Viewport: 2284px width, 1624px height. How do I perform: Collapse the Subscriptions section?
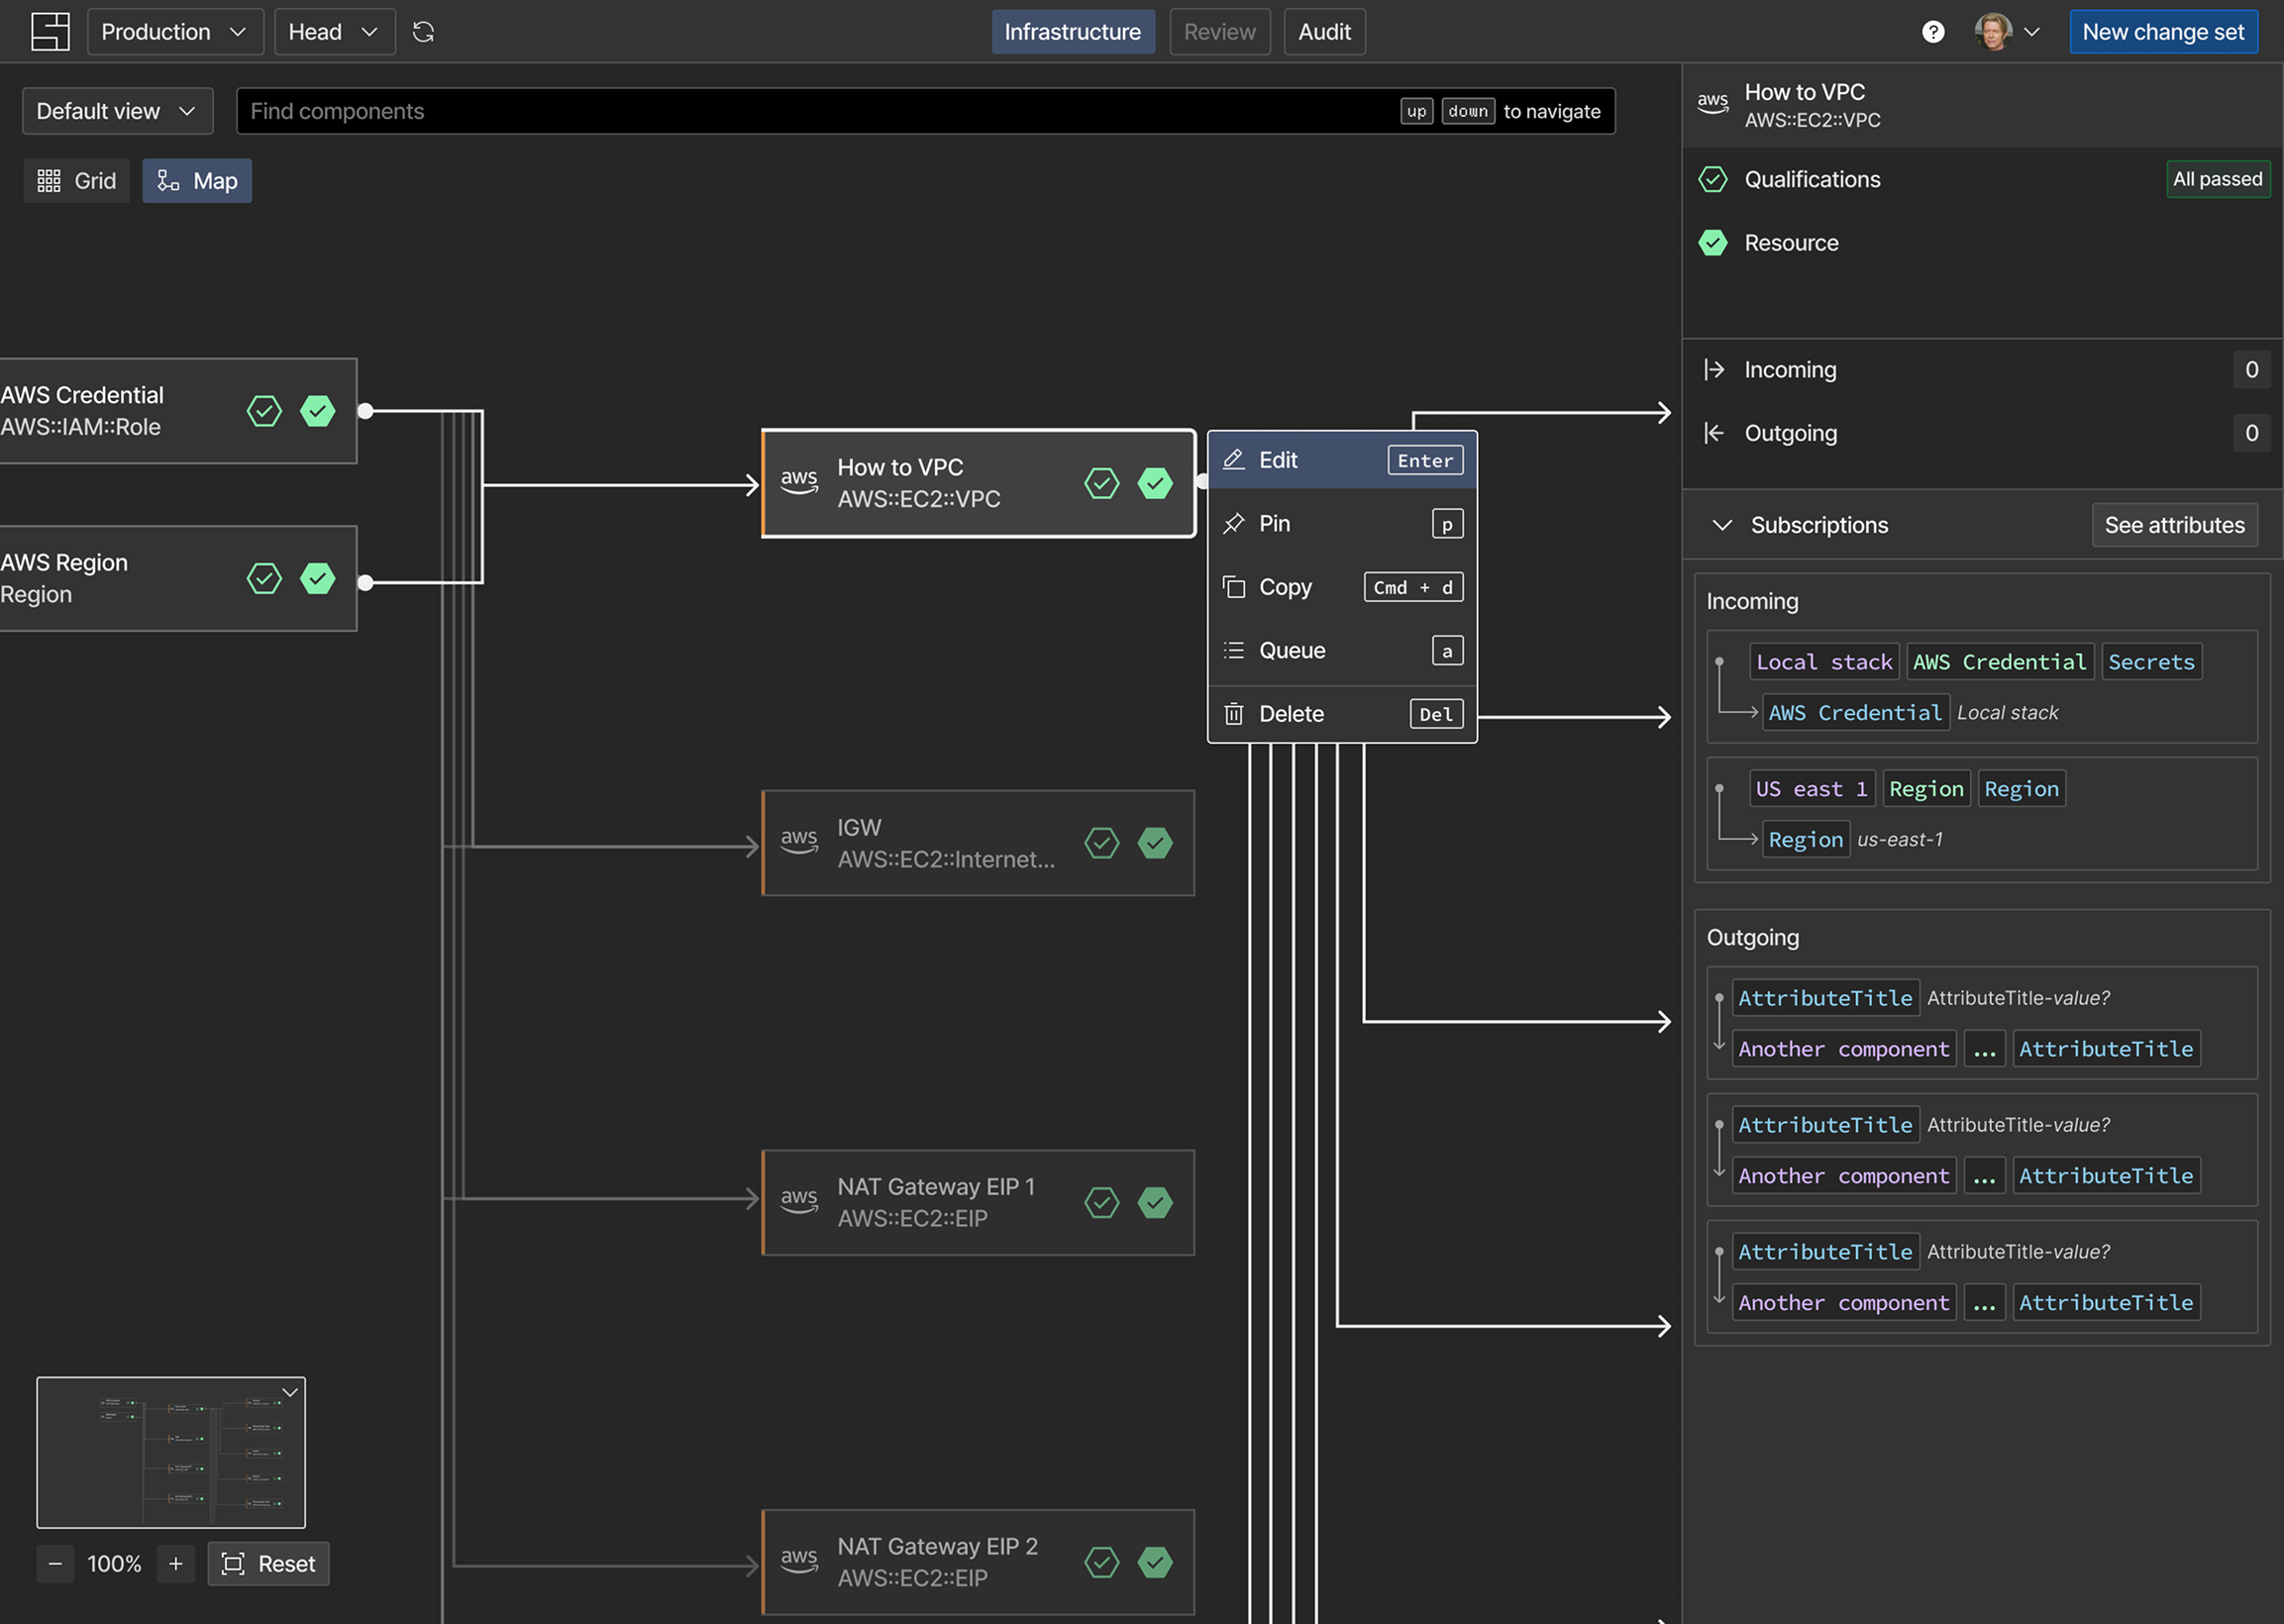tap(1722, 525)
